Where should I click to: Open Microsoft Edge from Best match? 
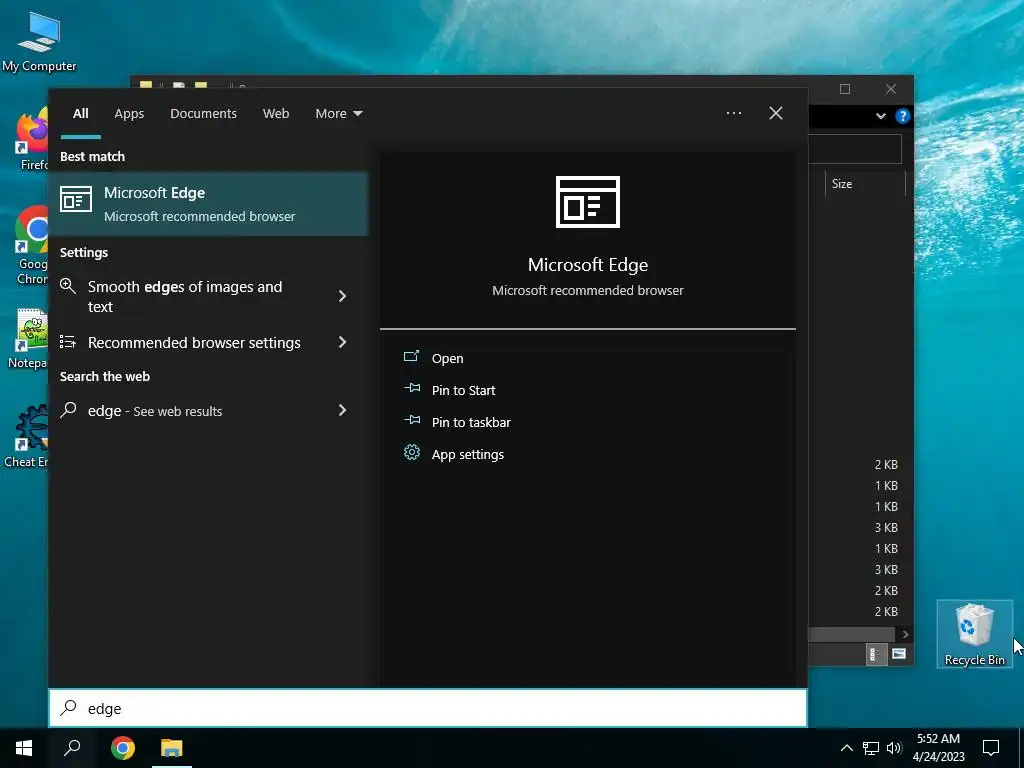208,204
